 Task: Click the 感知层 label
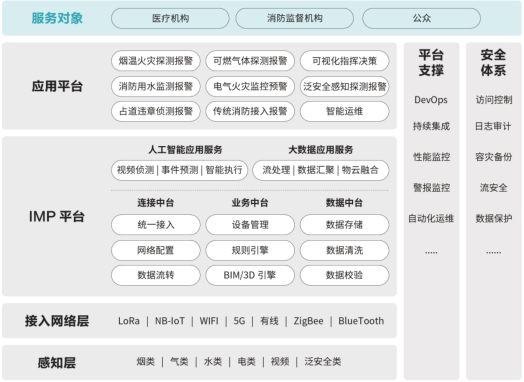pos(57,363)
